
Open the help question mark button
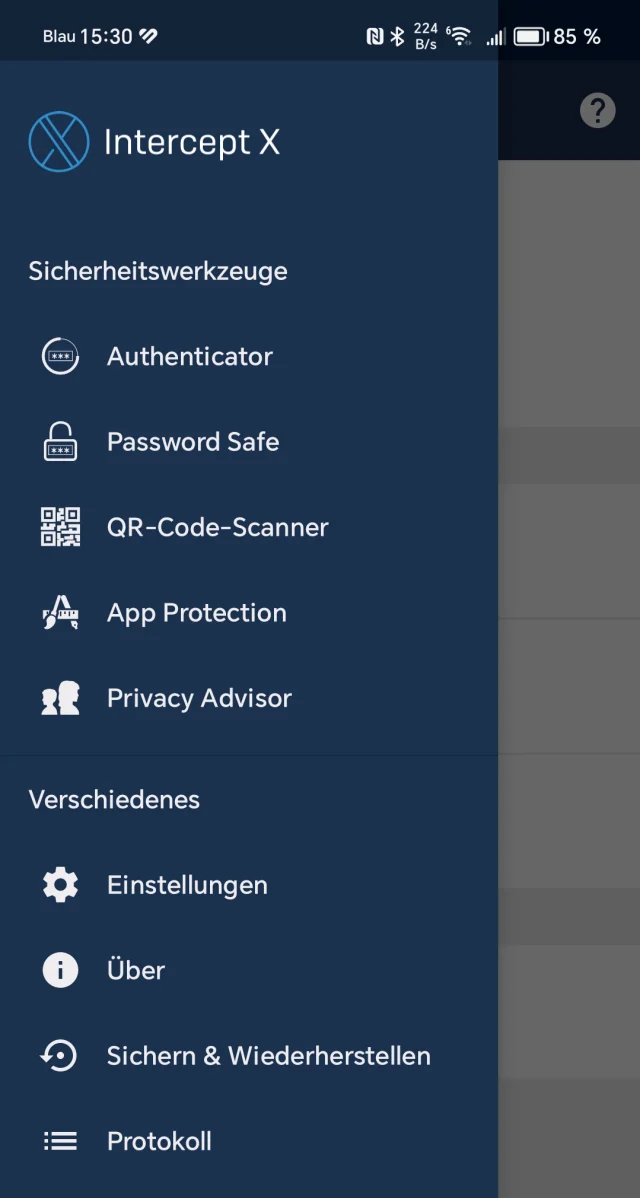pos(598,110)
